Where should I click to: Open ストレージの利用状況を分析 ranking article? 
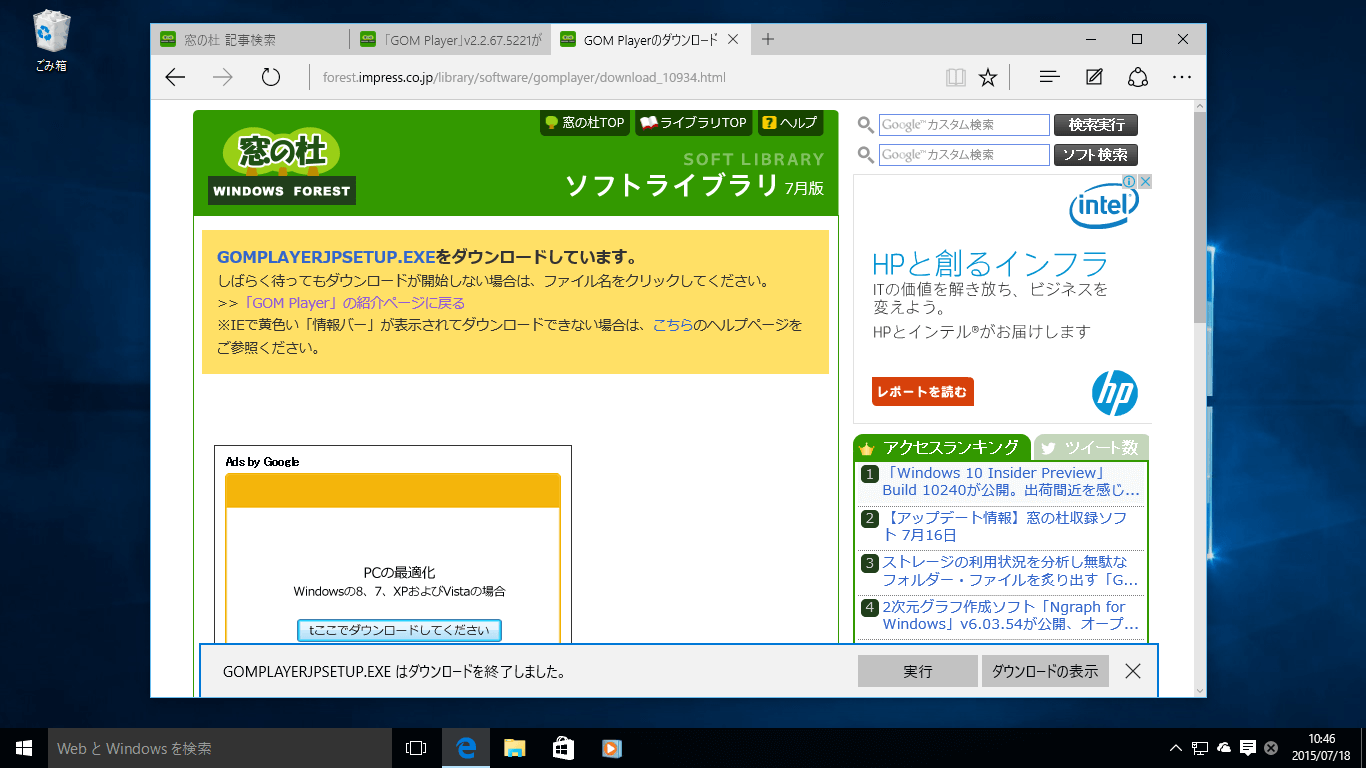[1009, 571]
